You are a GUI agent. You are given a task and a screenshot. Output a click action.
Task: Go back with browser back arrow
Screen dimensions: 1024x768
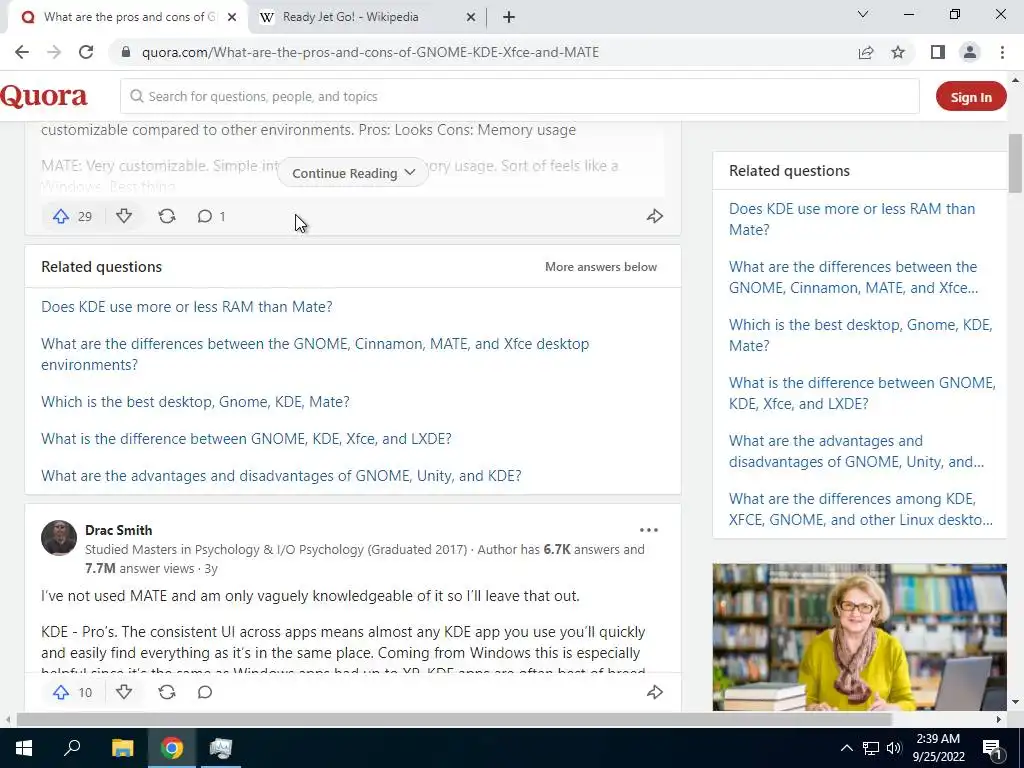[22, 52]
